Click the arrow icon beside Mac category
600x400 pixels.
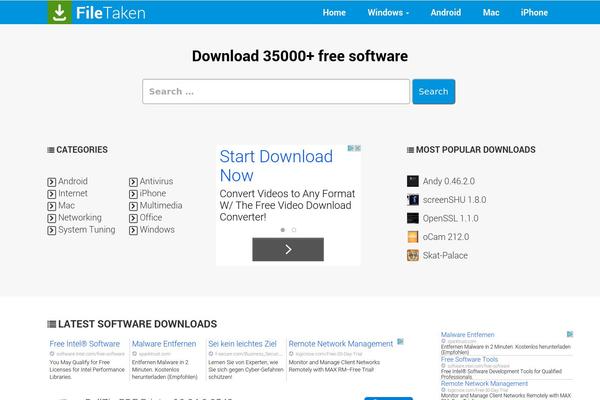tap(52, 206)
